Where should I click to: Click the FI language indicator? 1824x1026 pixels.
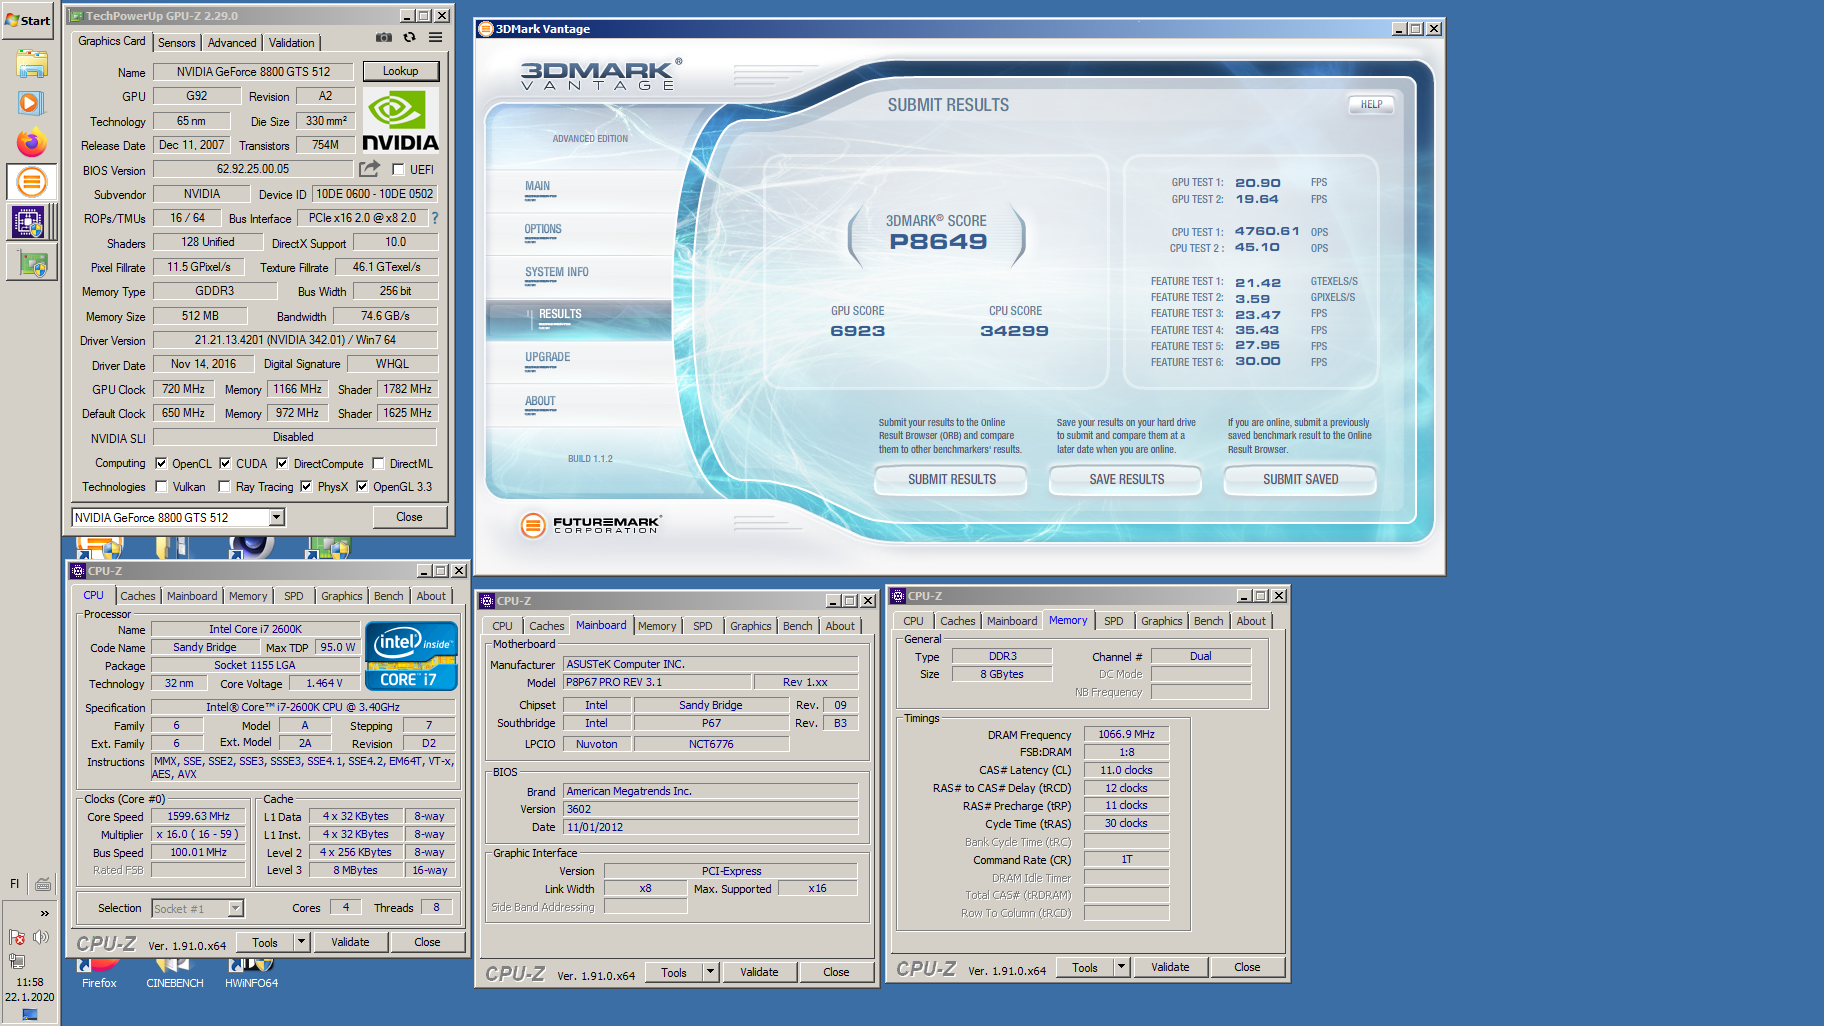pos(14,884)
